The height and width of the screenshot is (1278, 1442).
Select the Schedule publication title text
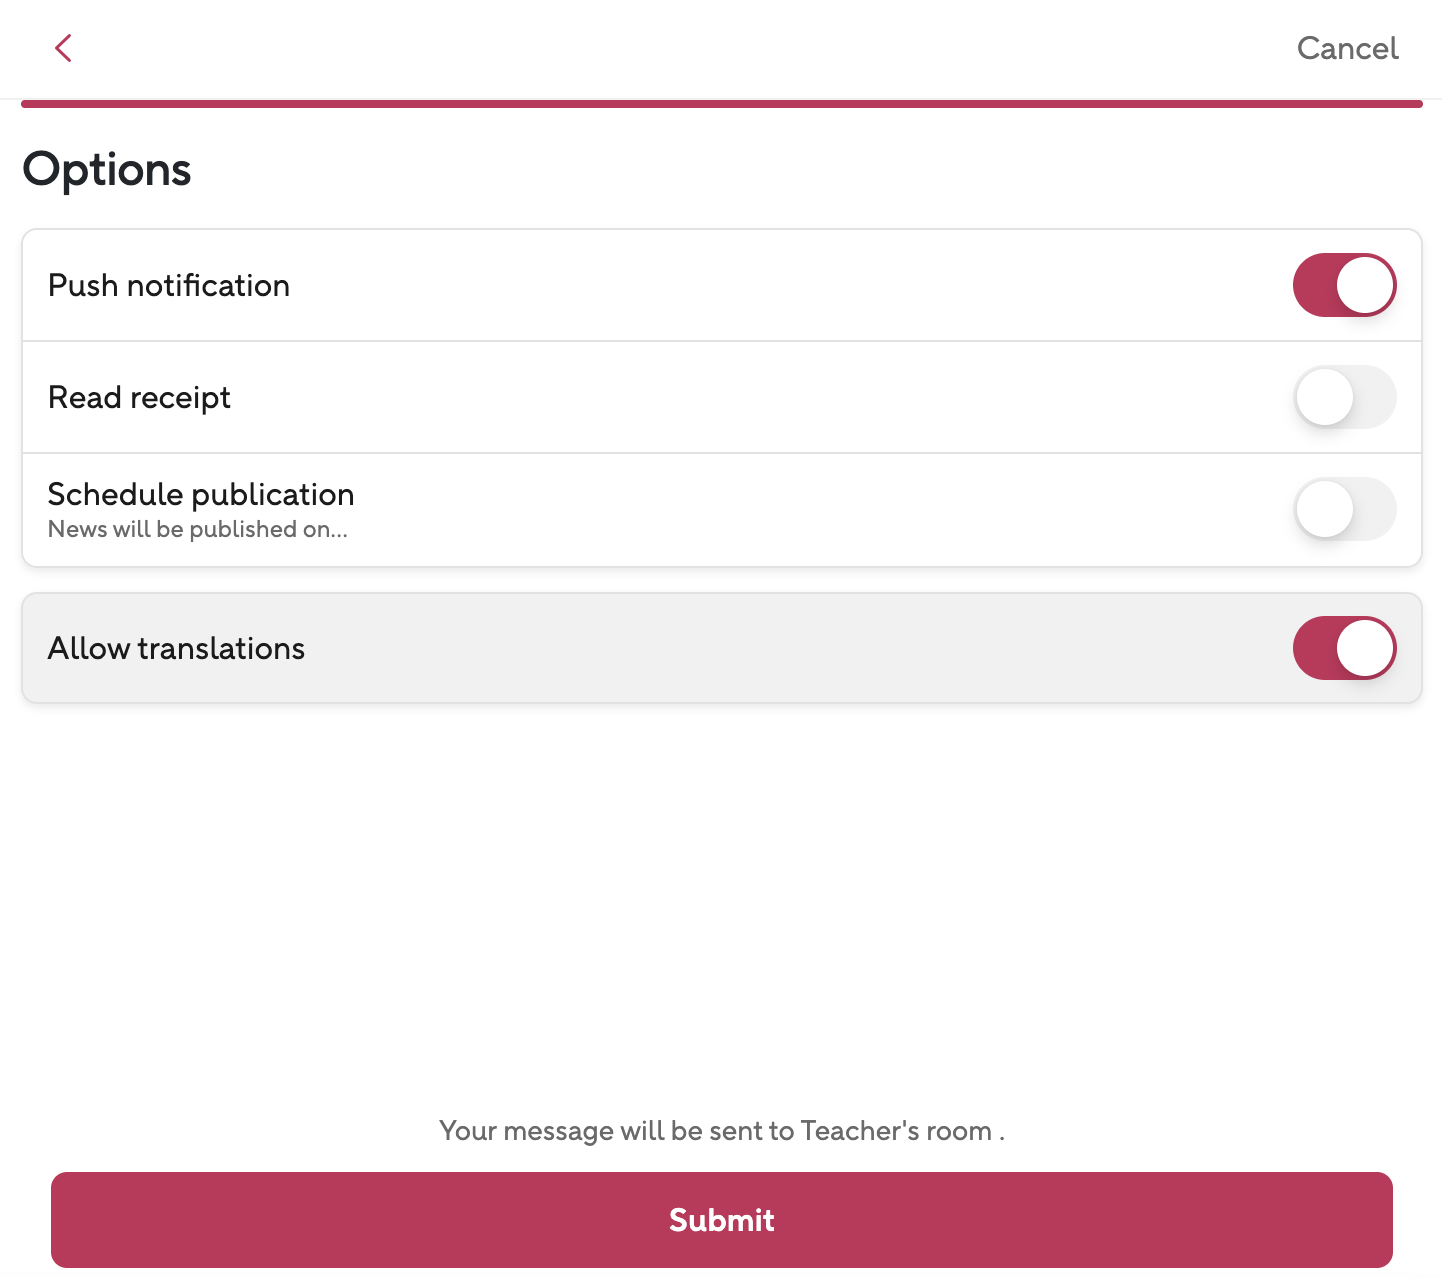pyautogui.click(x=201, y=494)
